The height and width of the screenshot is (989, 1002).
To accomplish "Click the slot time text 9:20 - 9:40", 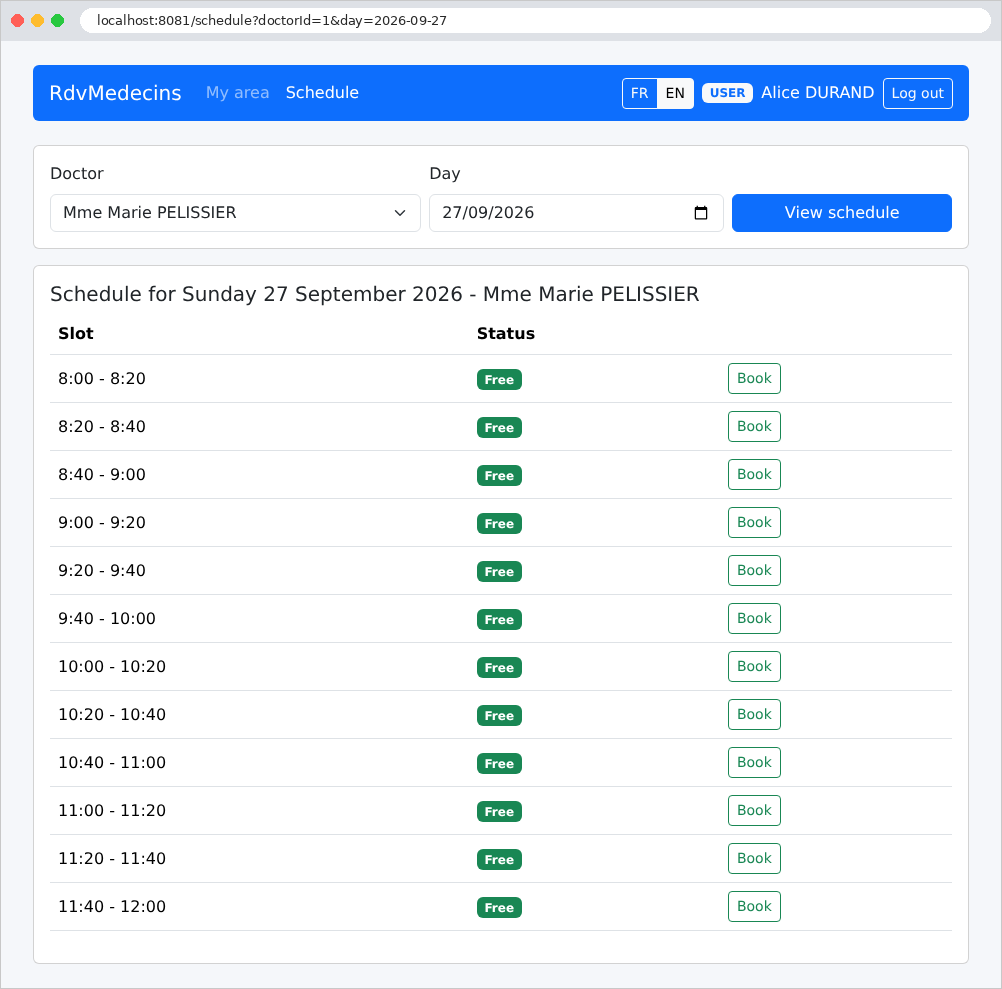I will pyautogui.click(x=102, y=571).
